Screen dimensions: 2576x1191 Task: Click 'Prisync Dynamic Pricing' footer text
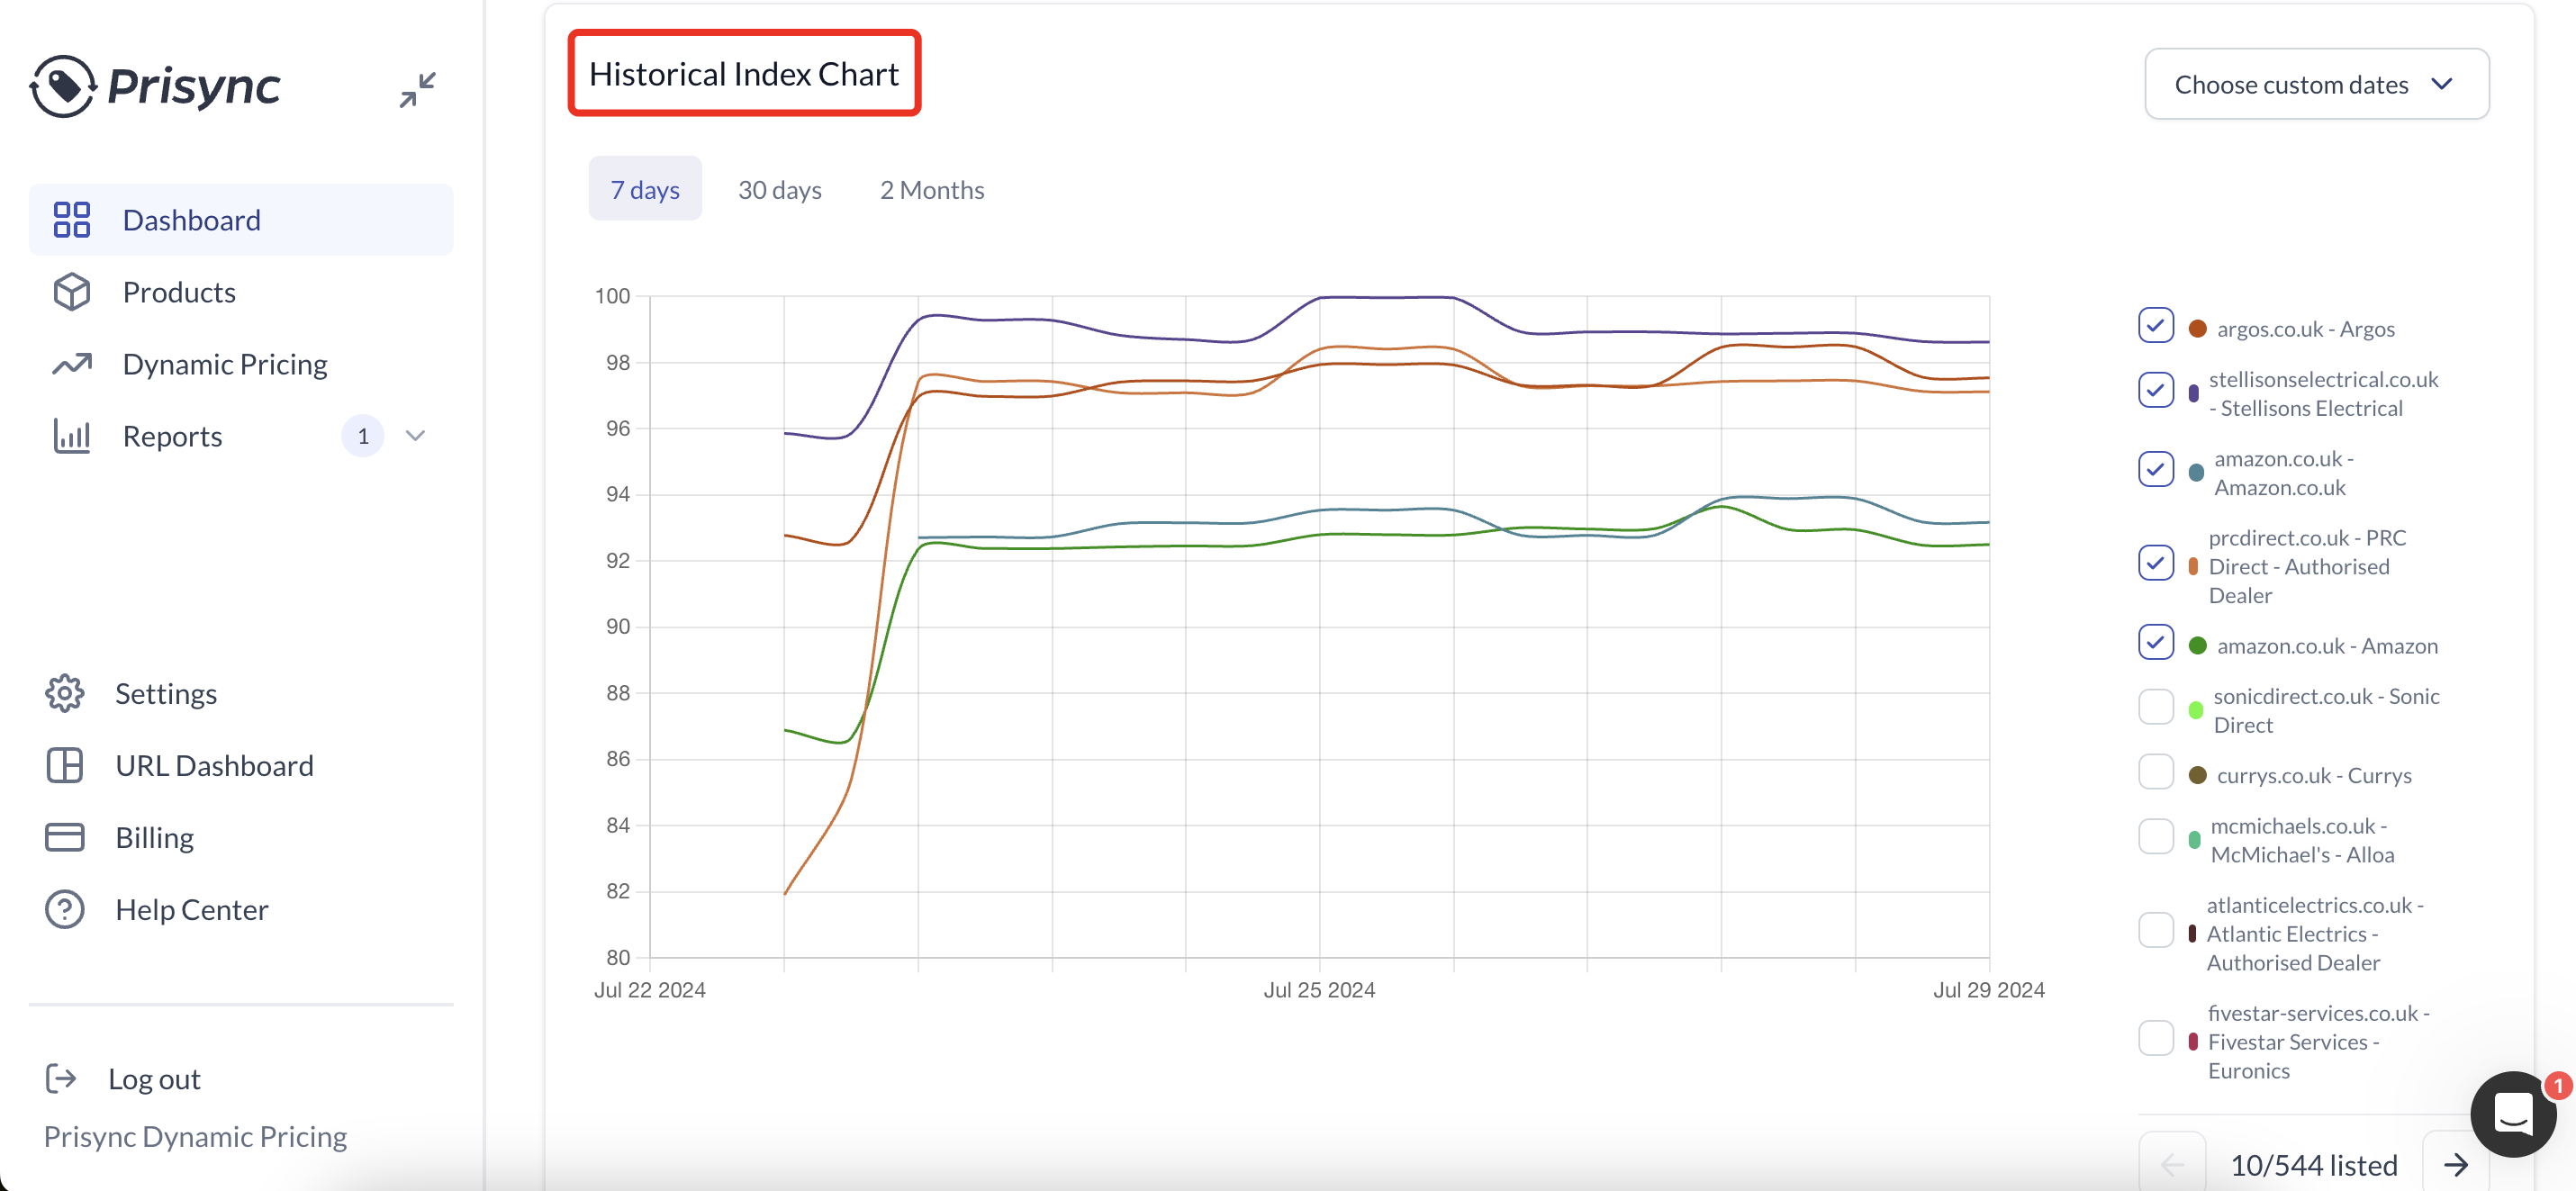tap(195, 1136)
